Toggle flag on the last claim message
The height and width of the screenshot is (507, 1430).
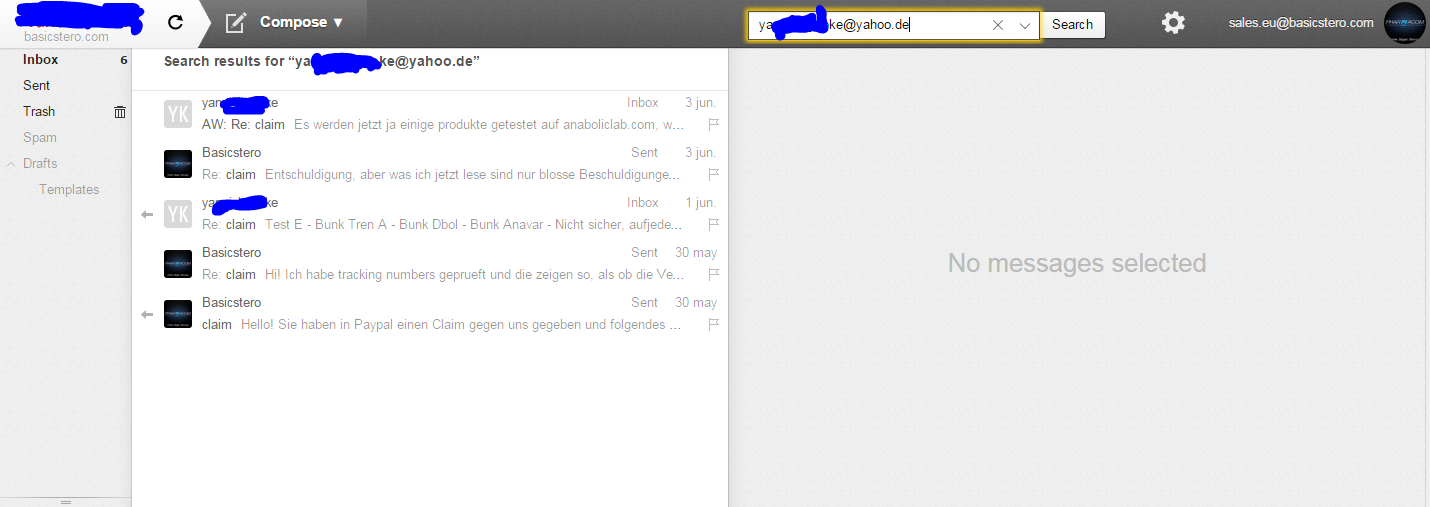tap(714, 325)
